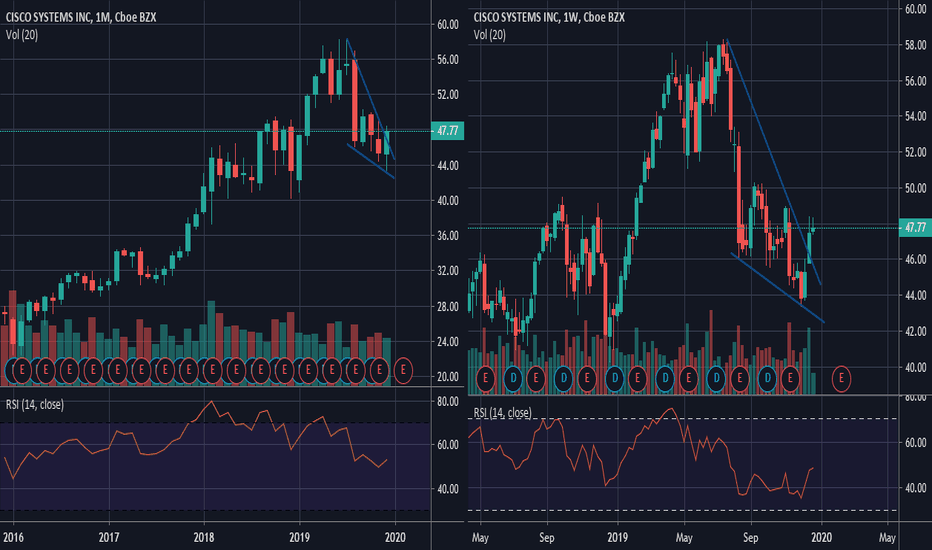Viewport: 932px width, 550px height.
Task: Select the upper wedge trendline on weekly chart
Action: (x=774, y=162)
